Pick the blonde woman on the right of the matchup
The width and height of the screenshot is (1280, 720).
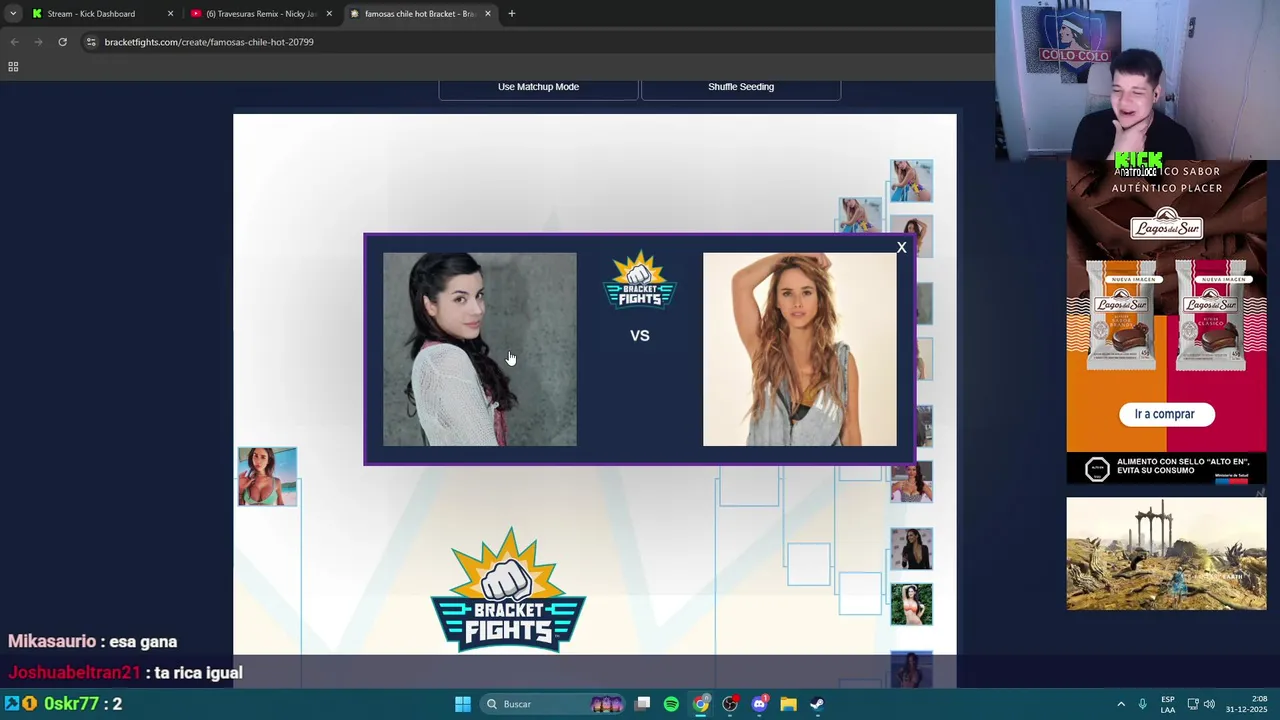800,349
